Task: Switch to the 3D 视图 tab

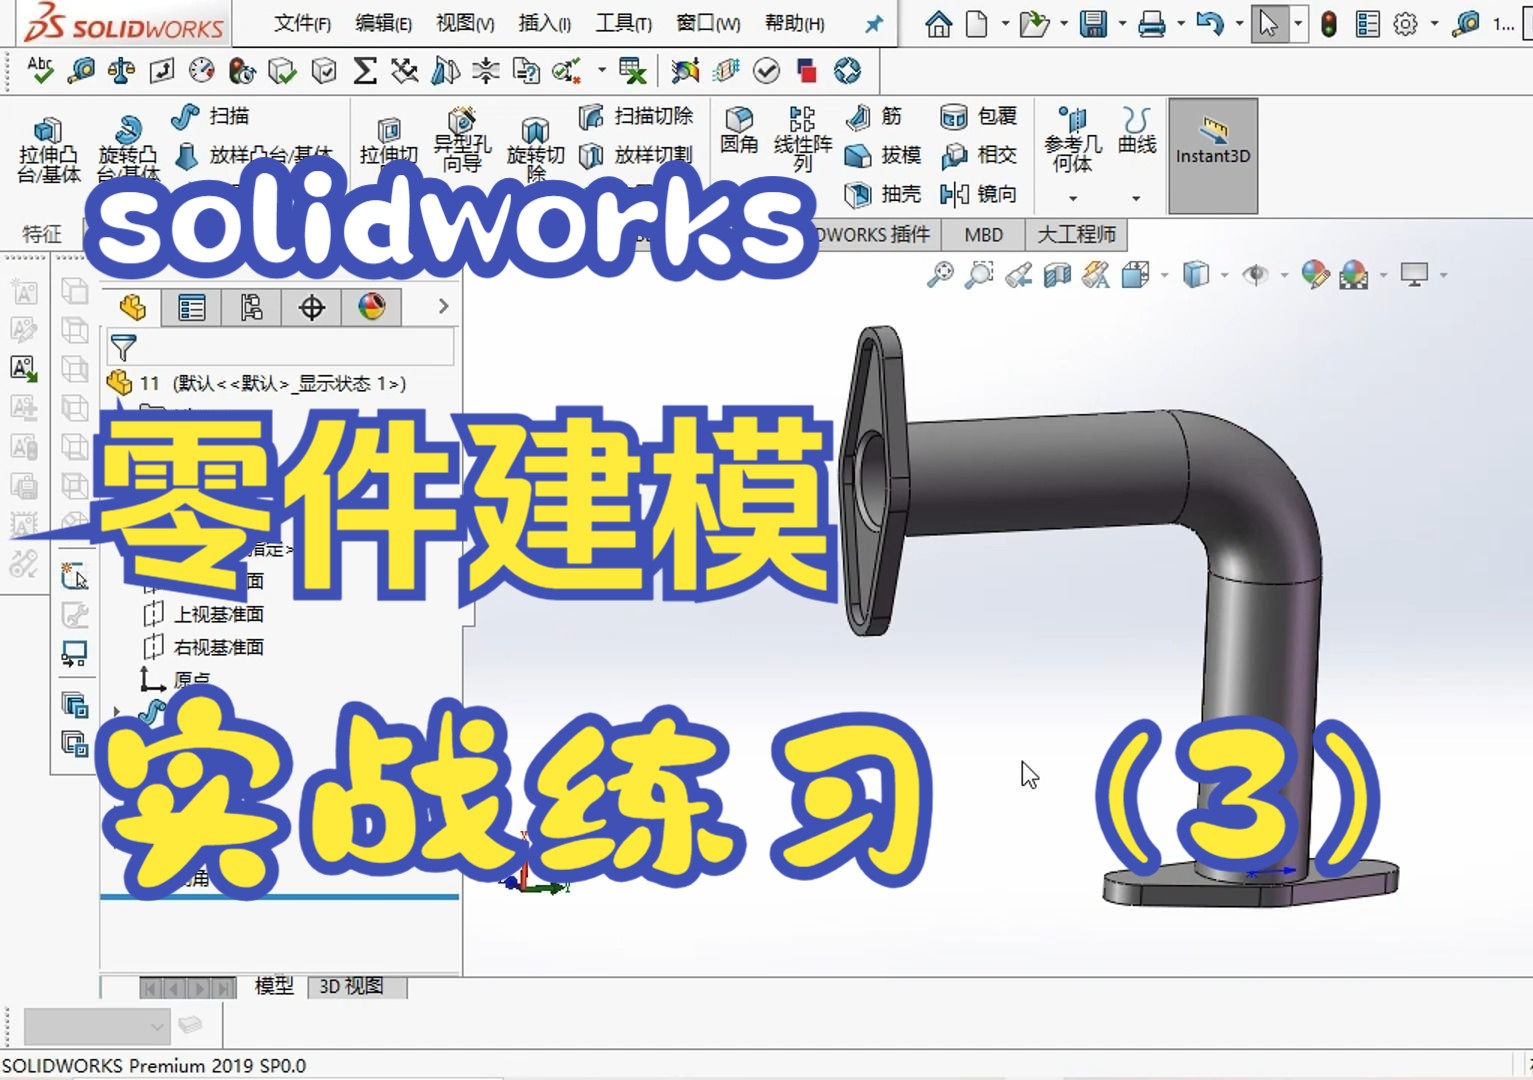Action: (351, 986)
